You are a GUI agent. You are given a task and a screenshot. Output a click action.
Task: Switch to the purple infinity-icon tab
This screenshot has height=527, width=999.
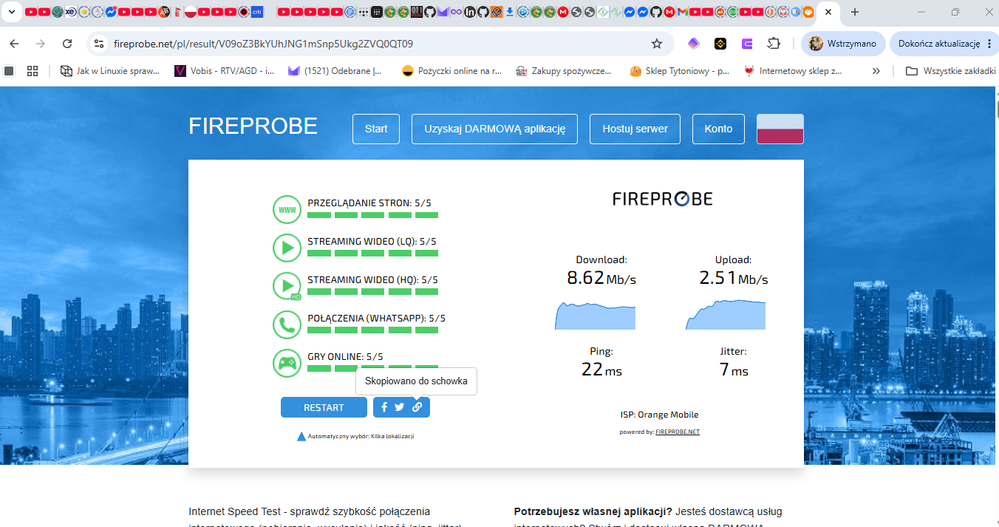[x=456, y=11]
